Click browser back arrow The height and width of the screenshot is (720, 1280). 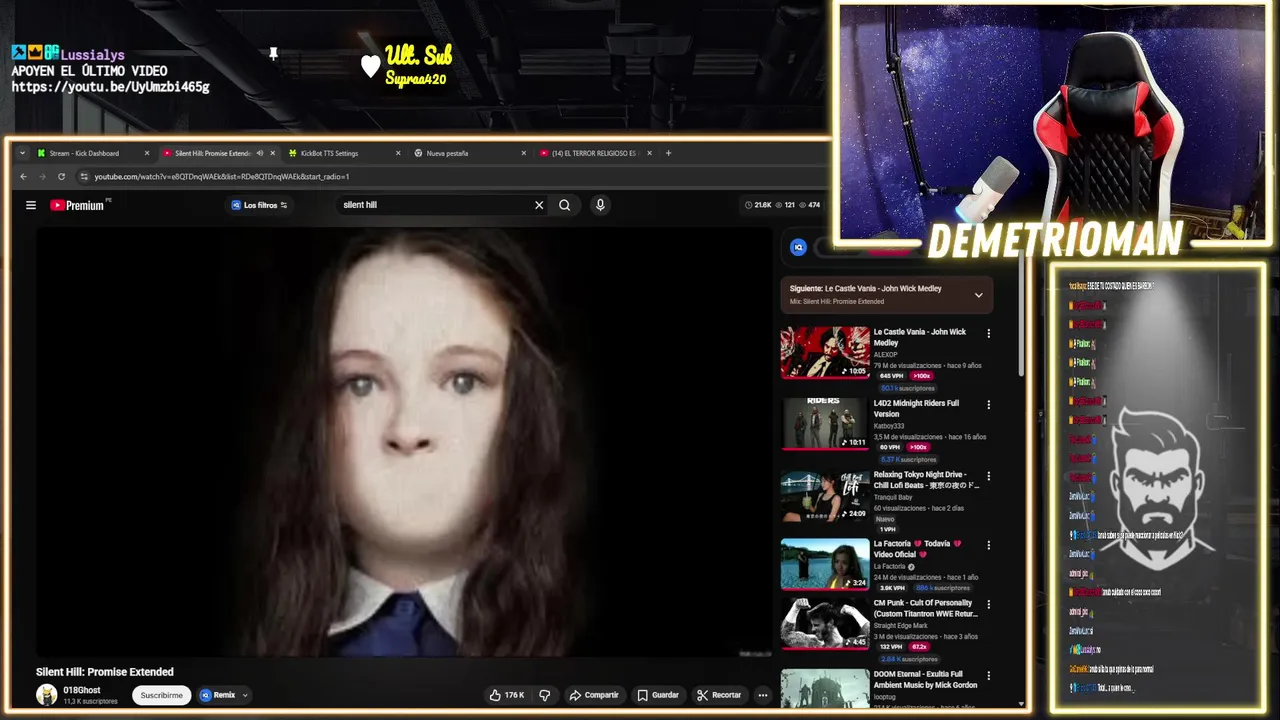pyautogui.click(x=24, y=176)
